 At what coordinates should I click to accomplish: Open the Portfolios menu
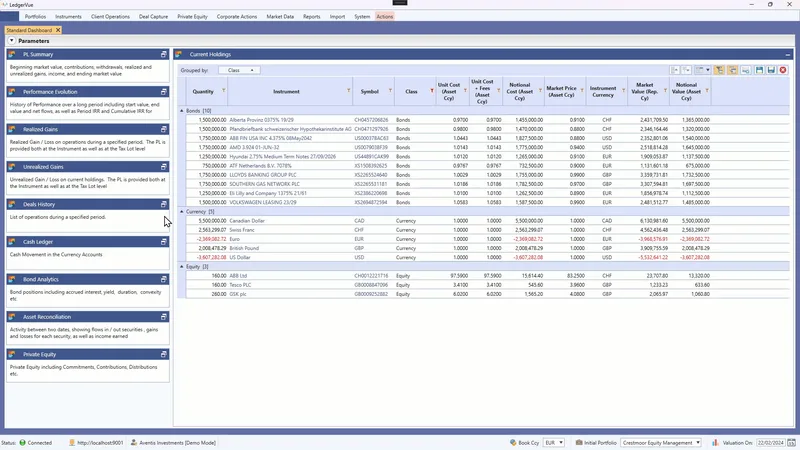point(35,16)
